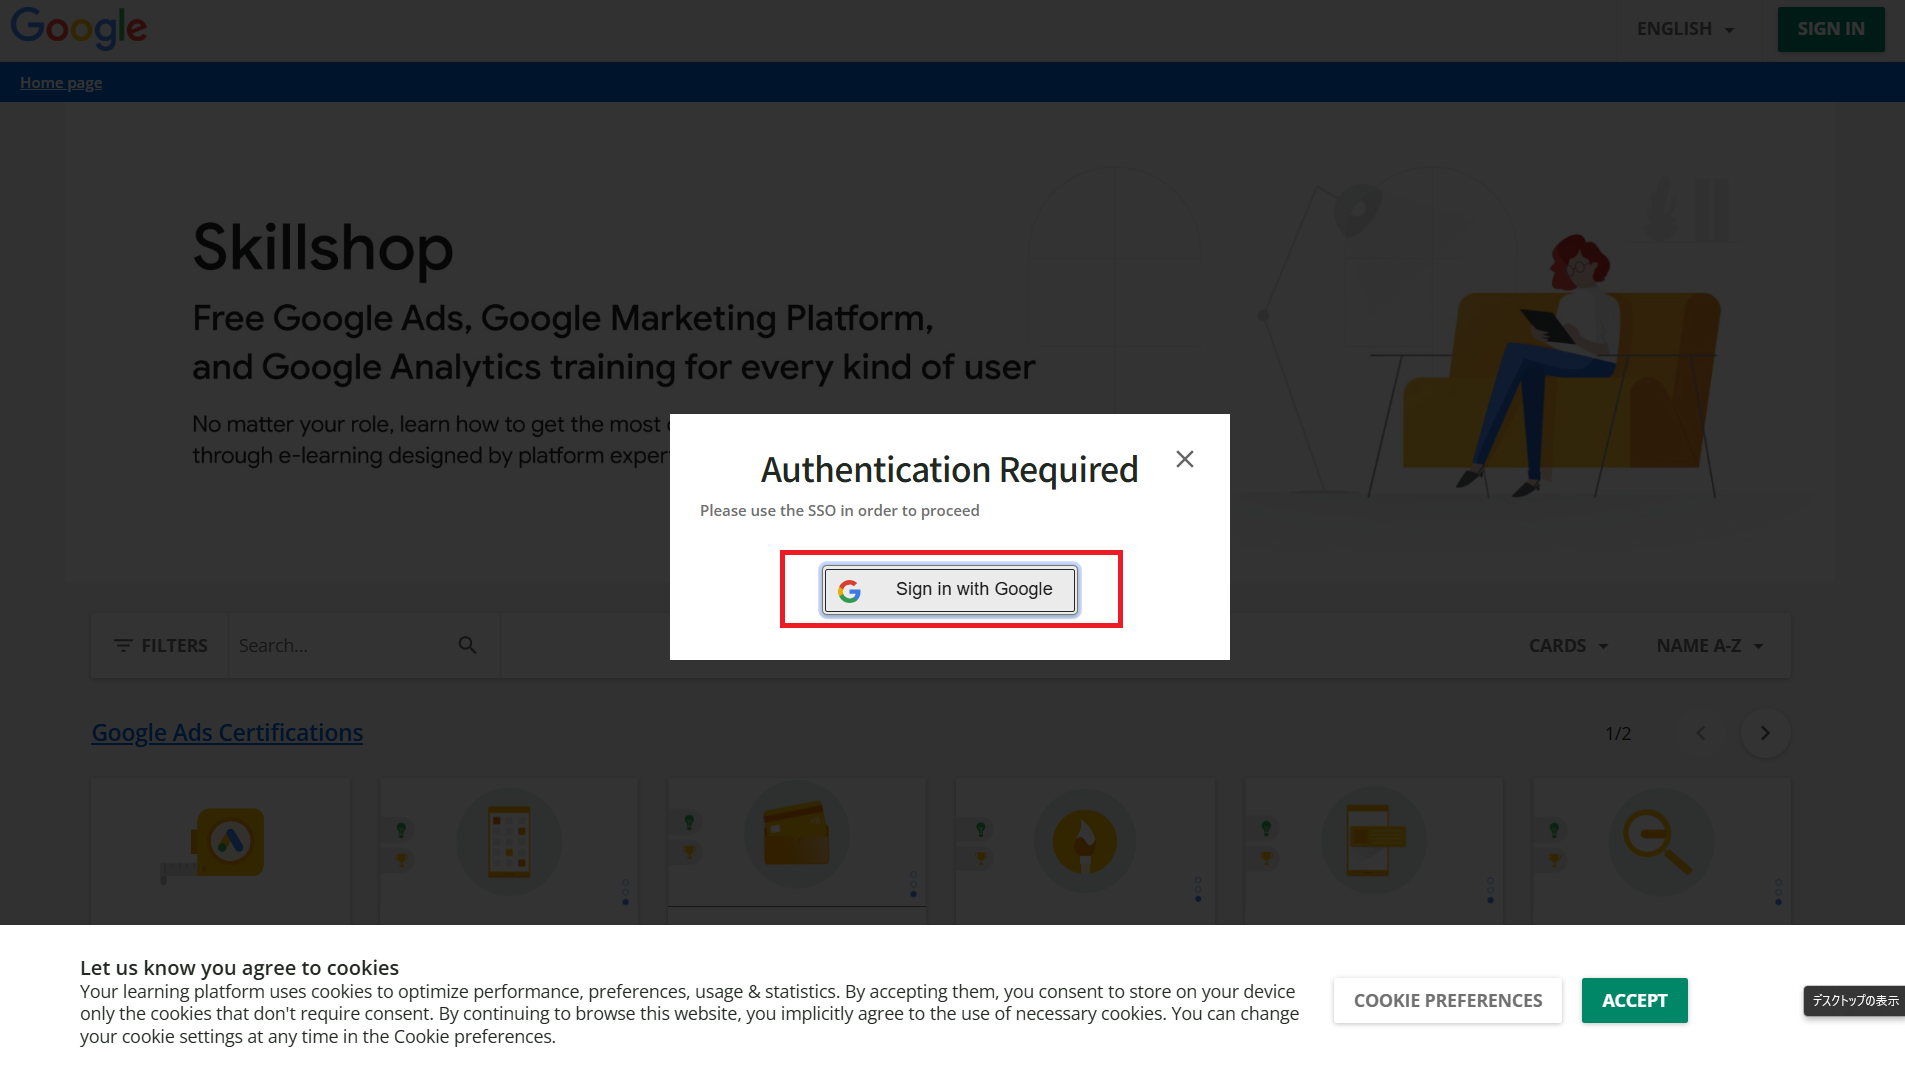Image resolution: width=1905 pixels, height=1076 pixels.
Task: Click the Show desktop tooltip label
Action: 1854,1000
